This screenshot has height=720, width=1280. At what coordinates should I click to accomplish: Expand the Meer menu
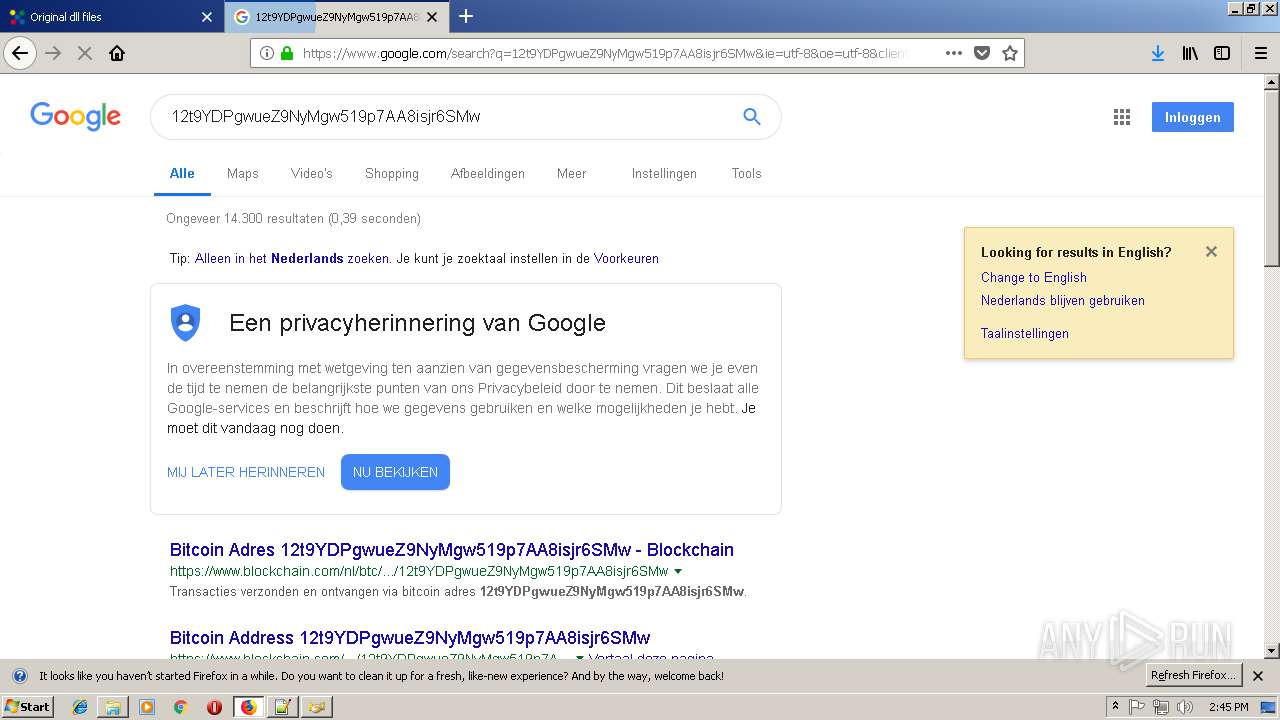572,173
